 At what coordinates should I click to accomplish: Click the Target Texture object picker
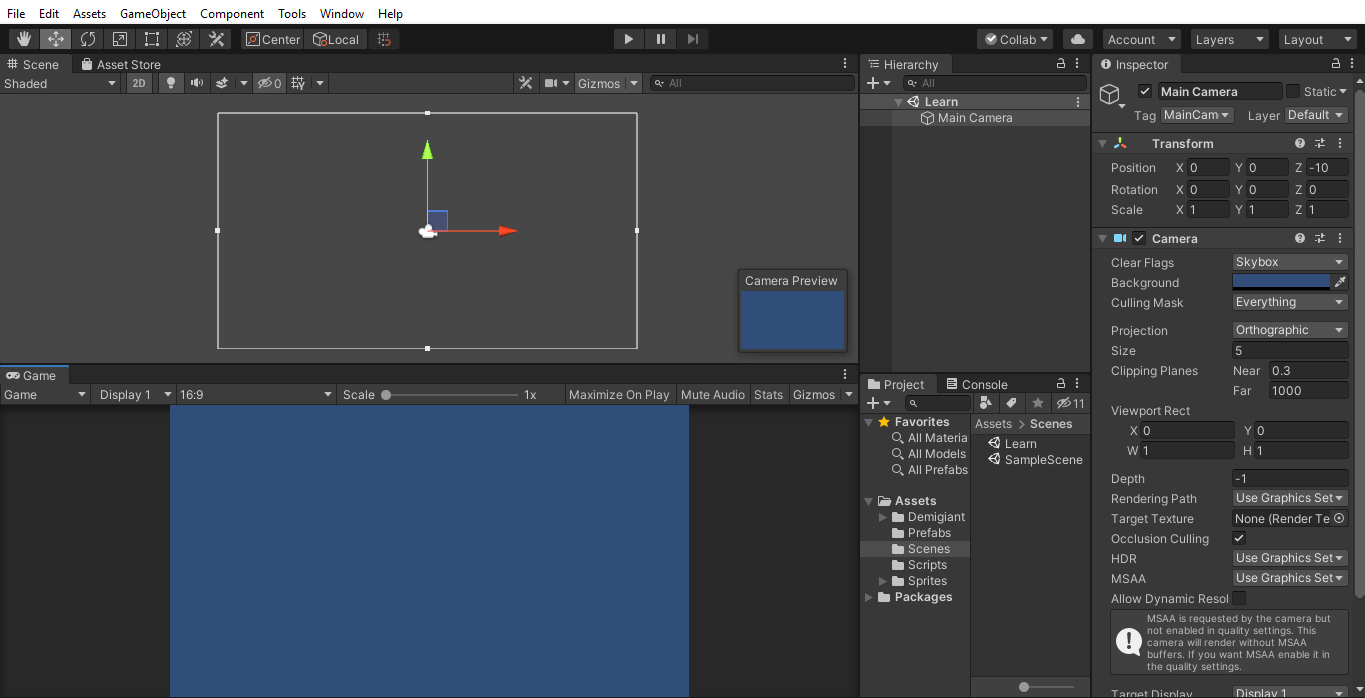pyautogui.click(x=1339, y=518)
